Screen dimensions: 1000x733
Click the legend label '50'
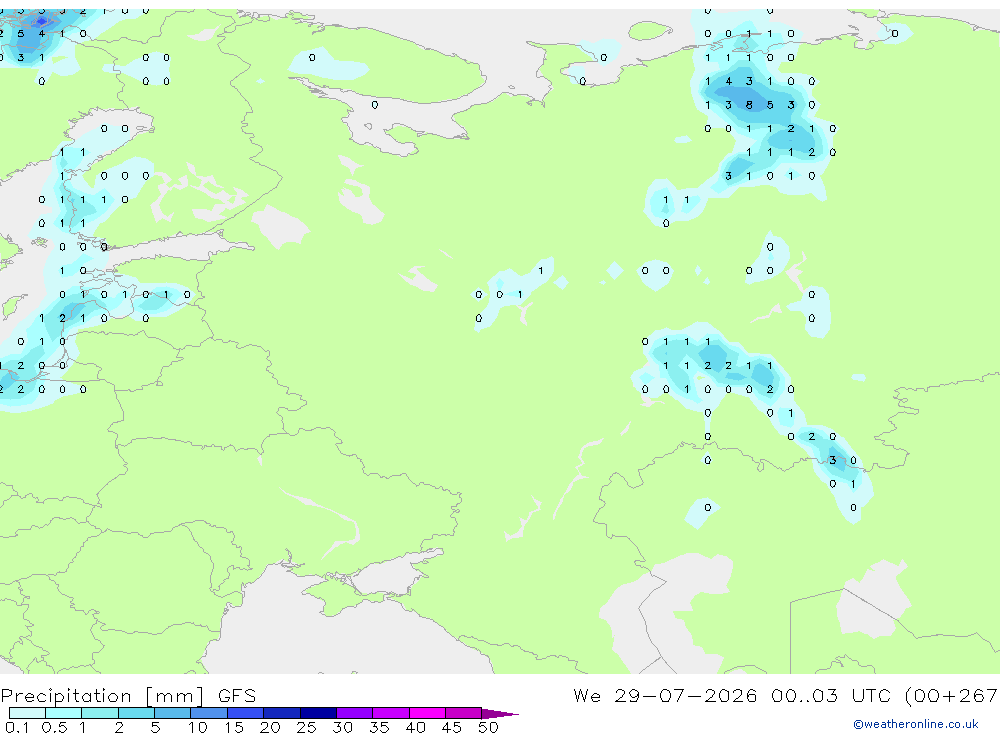point(488,727)
